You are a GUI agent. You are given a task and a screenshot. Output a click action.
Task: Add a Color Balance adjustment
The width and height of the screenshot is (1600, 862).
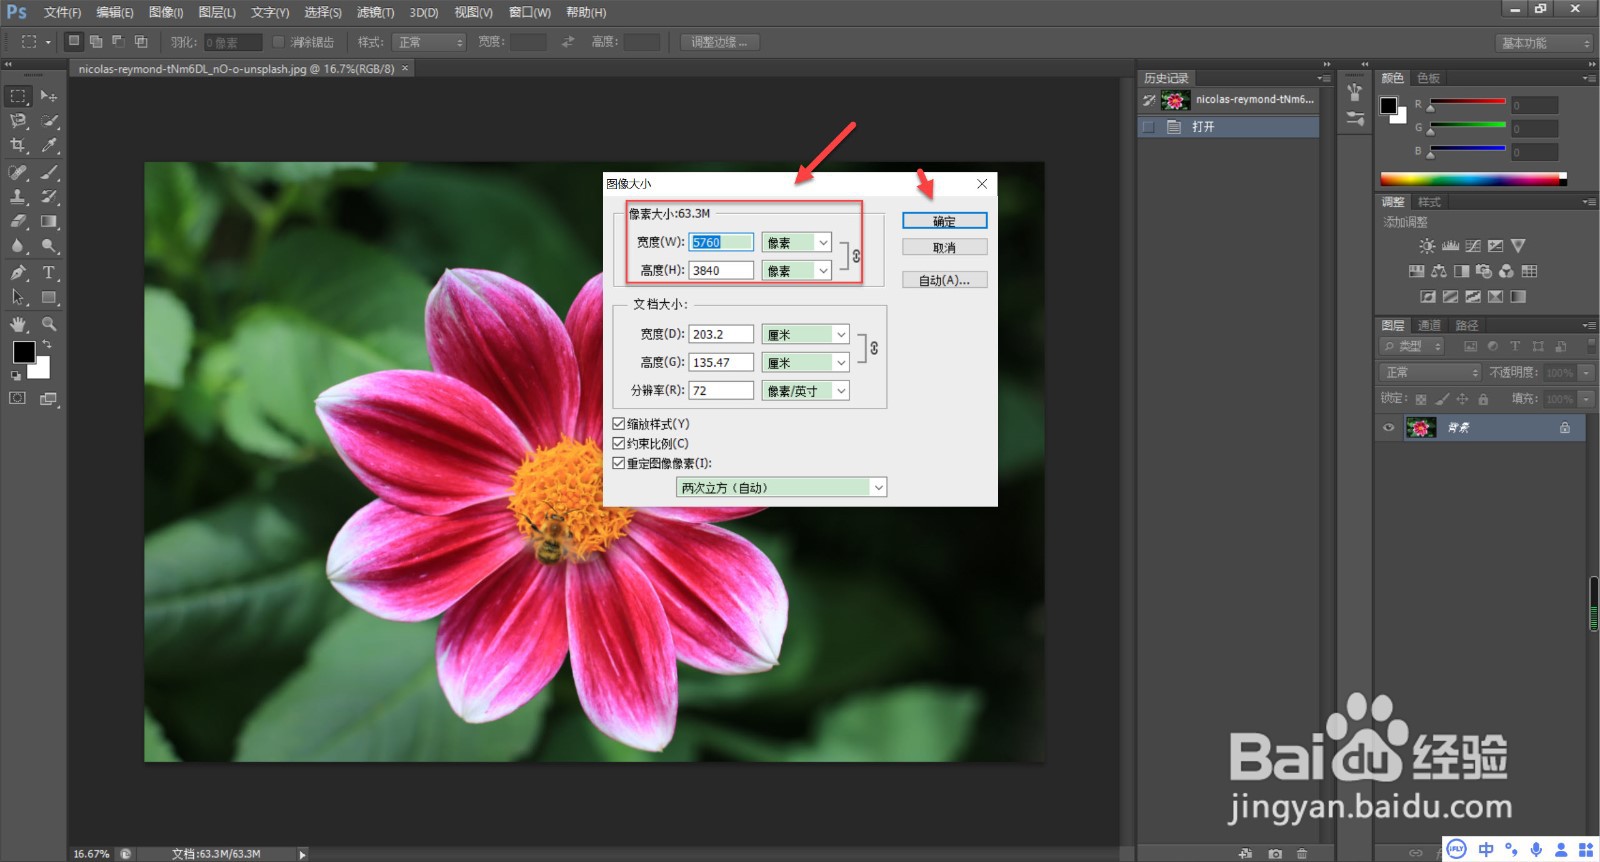1439,271
